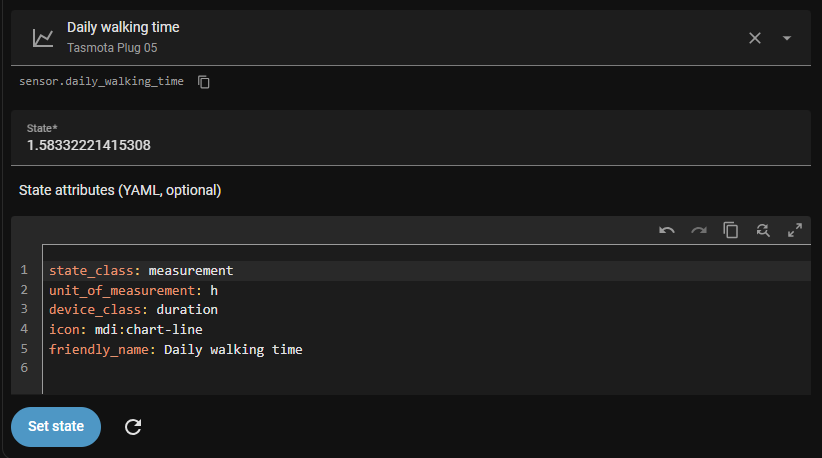This screenshot has width=822, height=458.
Task: Copy the sensor.daily_walking_time entity ID
Action: pos(204,81)
